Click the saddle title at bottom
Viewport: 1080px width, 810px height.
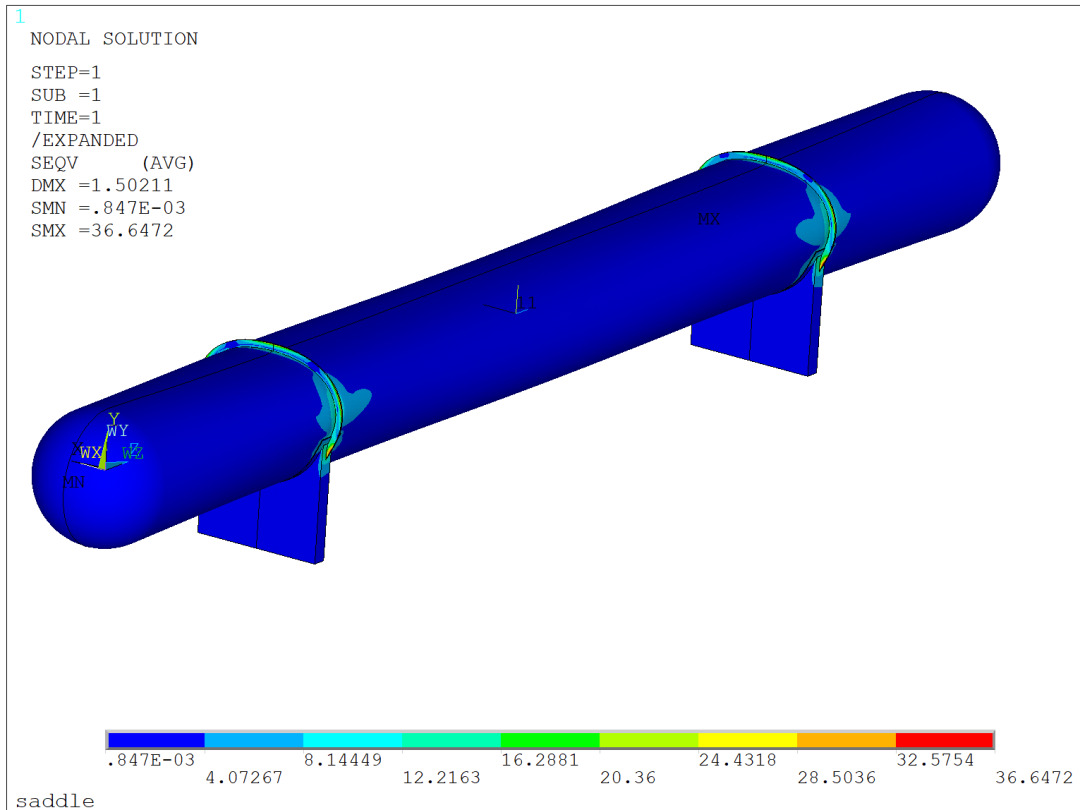(55, 801)
